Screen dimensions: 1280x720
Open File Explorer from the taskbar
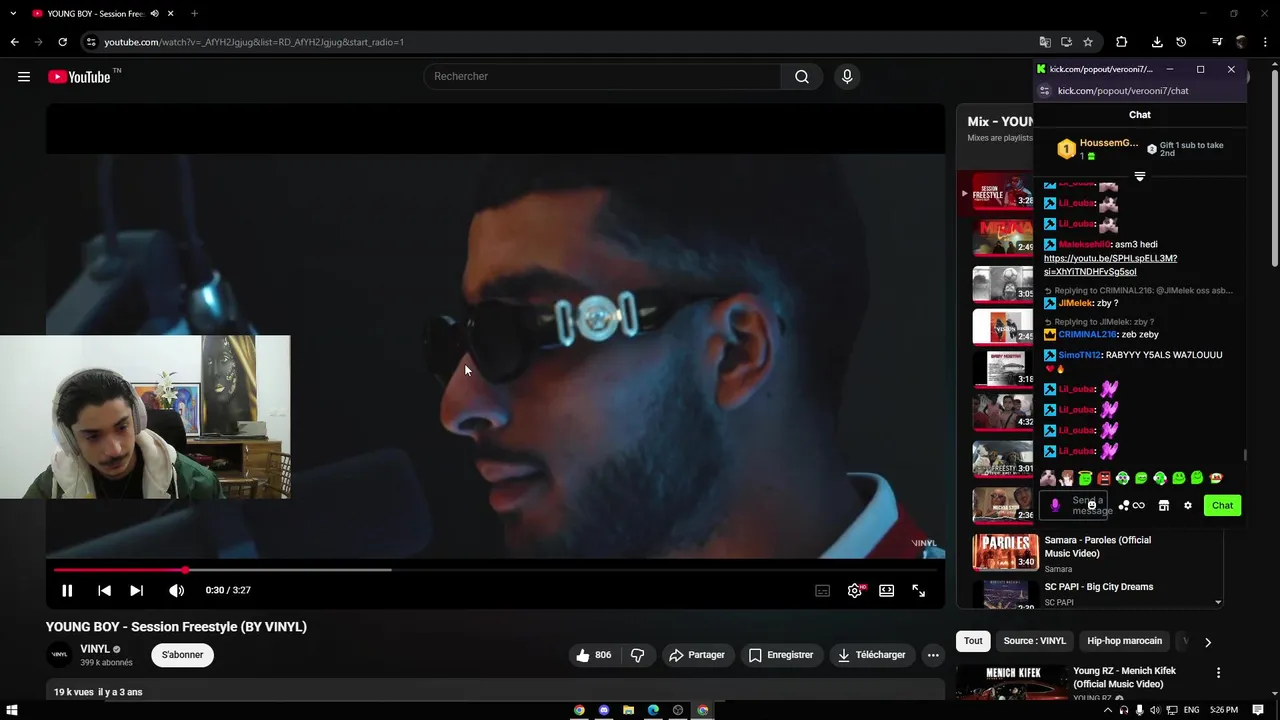[x=628, y=710]
